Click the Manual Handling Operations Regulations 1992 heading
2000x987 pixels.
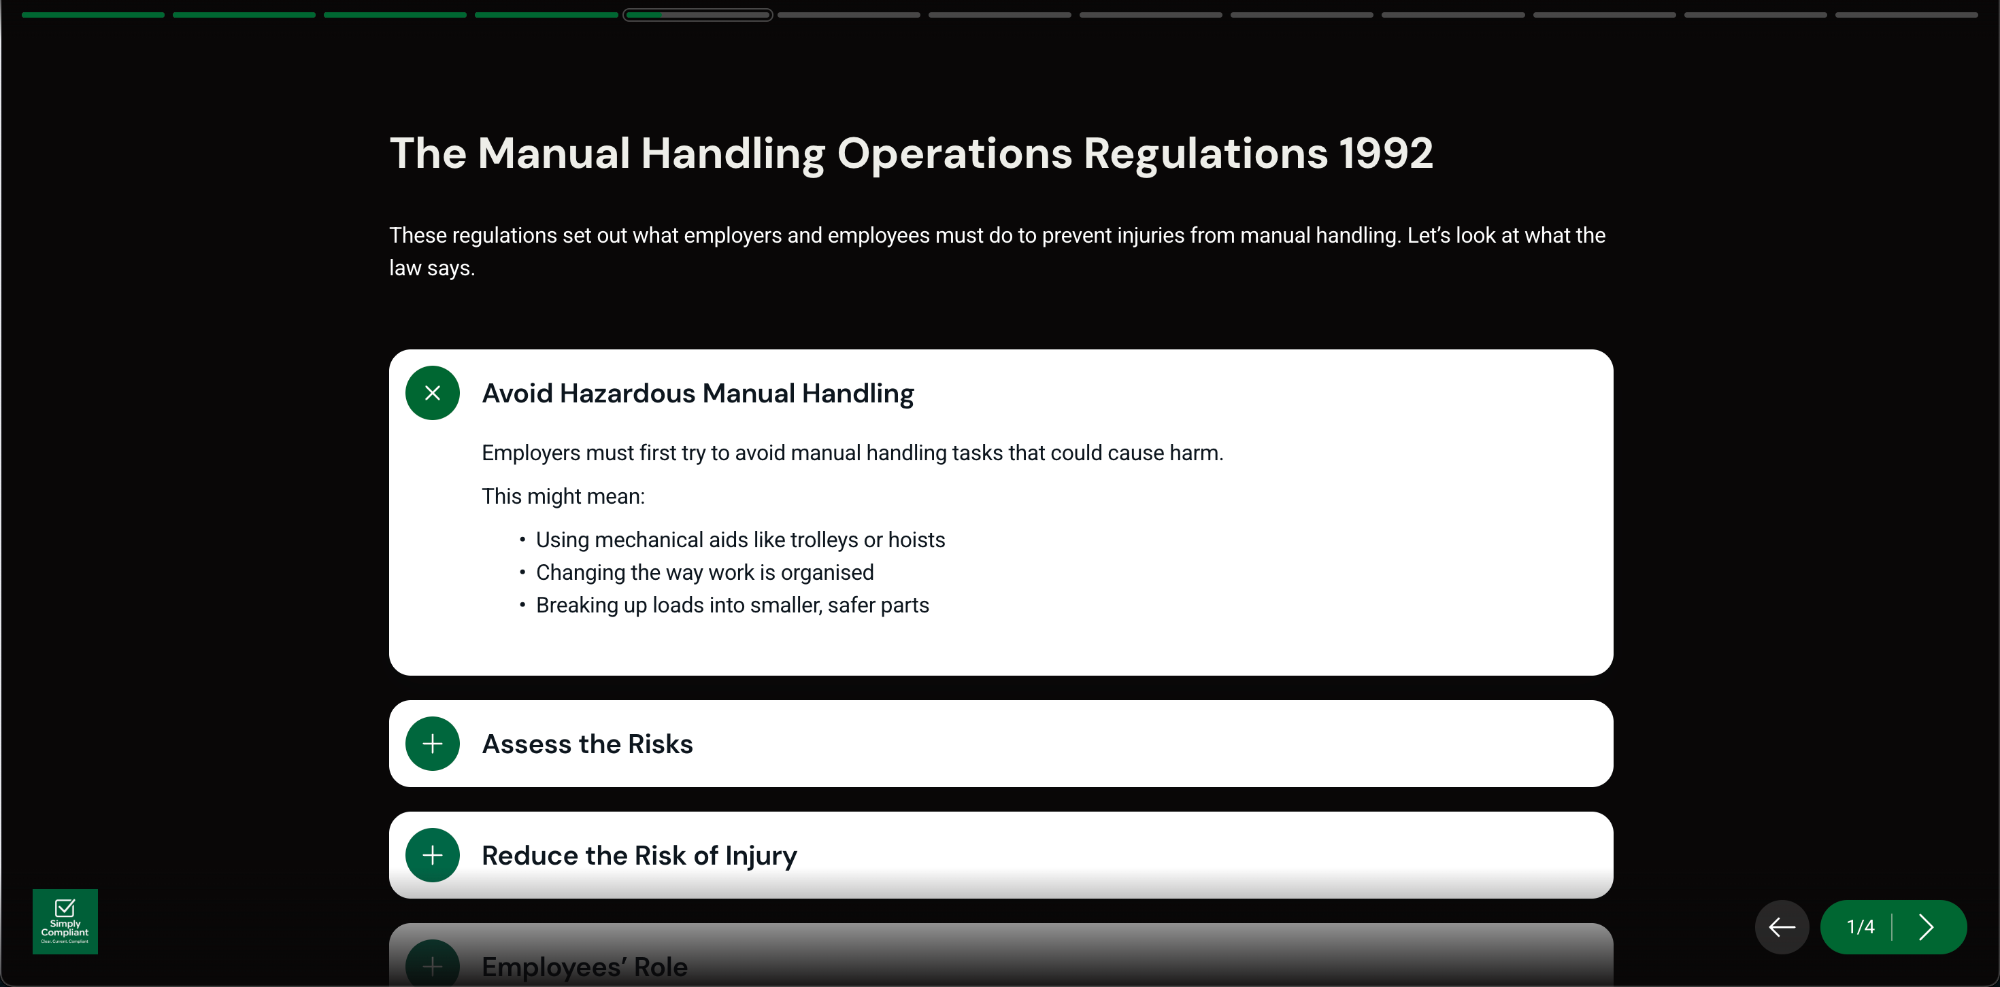[911, 154]
